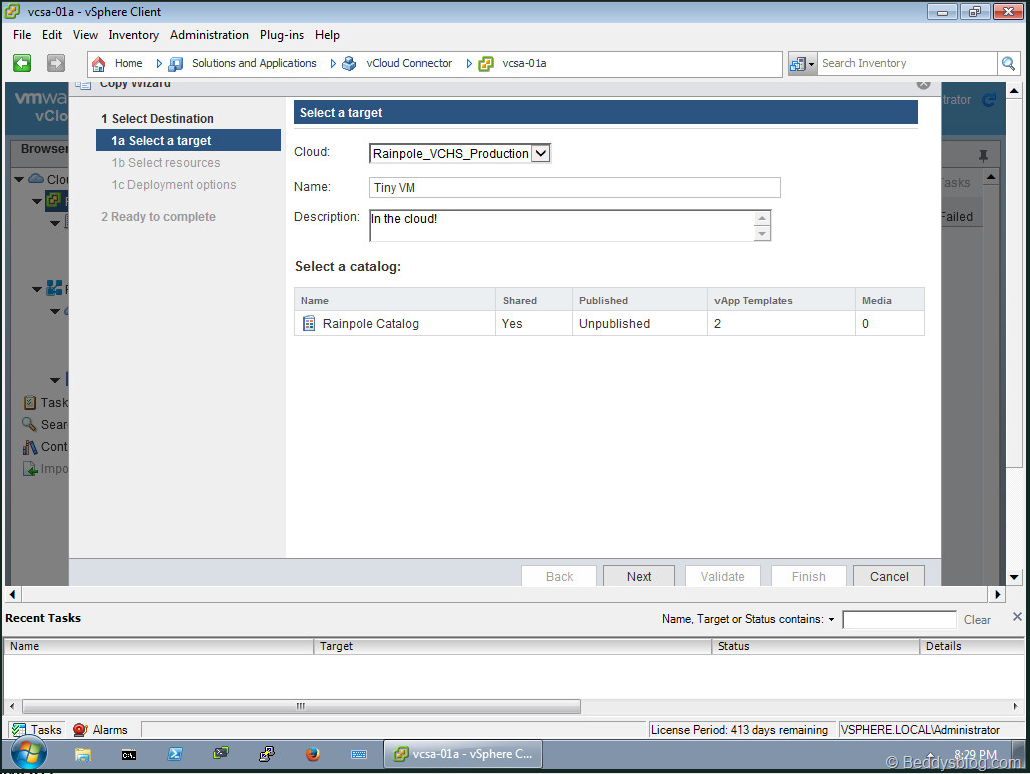Click the Rainpole Catalog icon

309,323
